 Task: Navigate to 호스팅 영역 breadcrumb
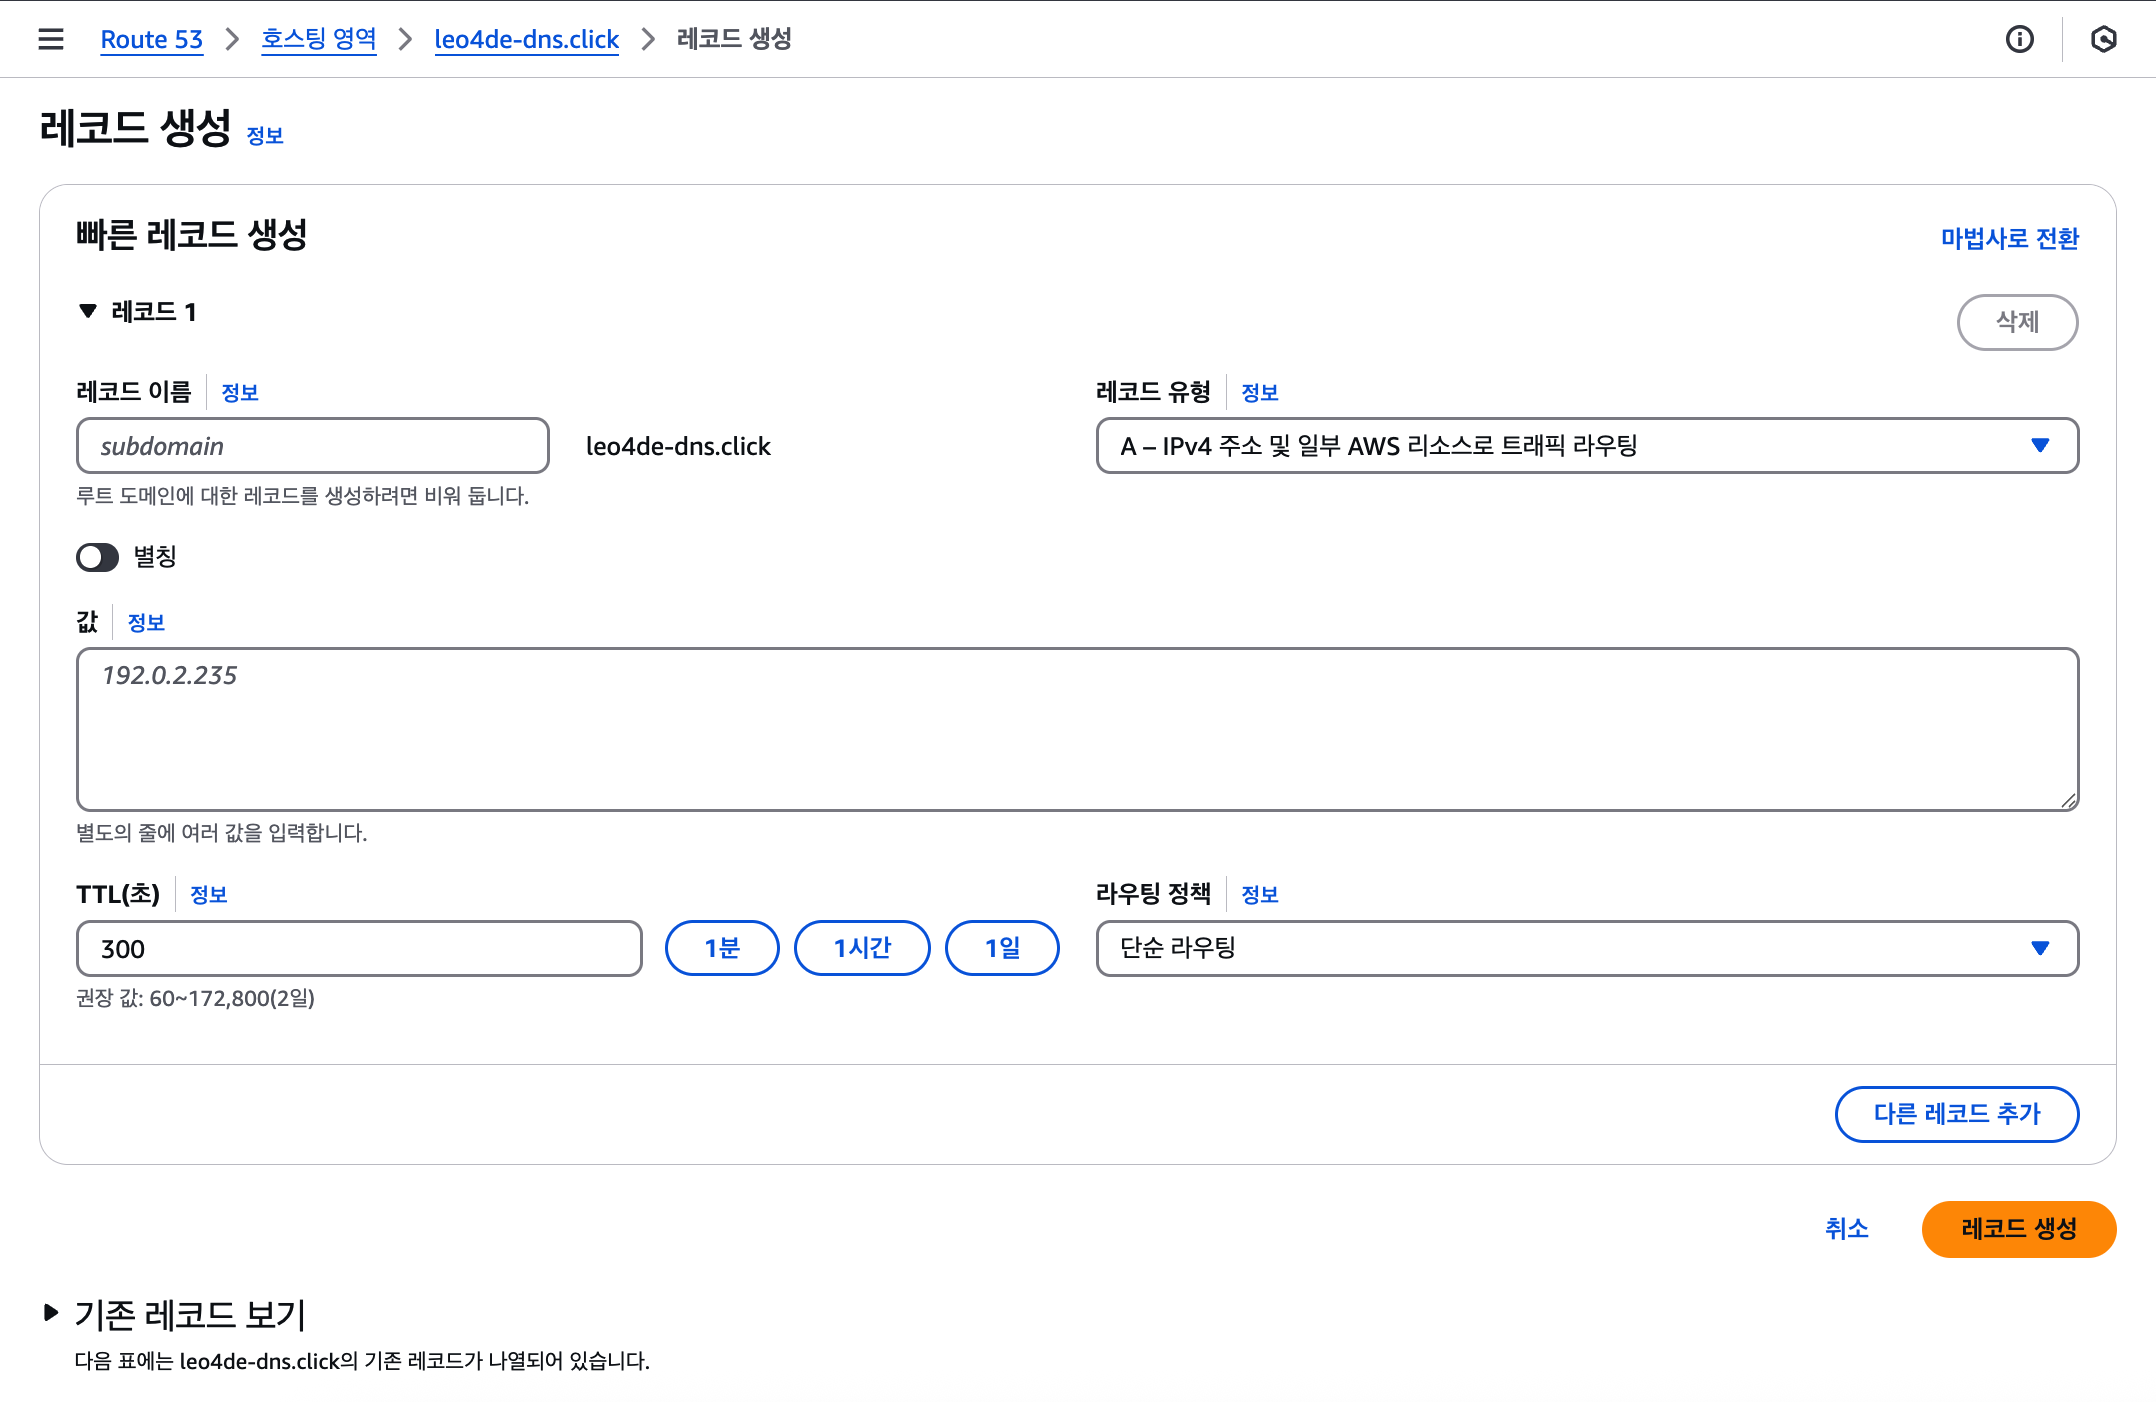point(318,39)
